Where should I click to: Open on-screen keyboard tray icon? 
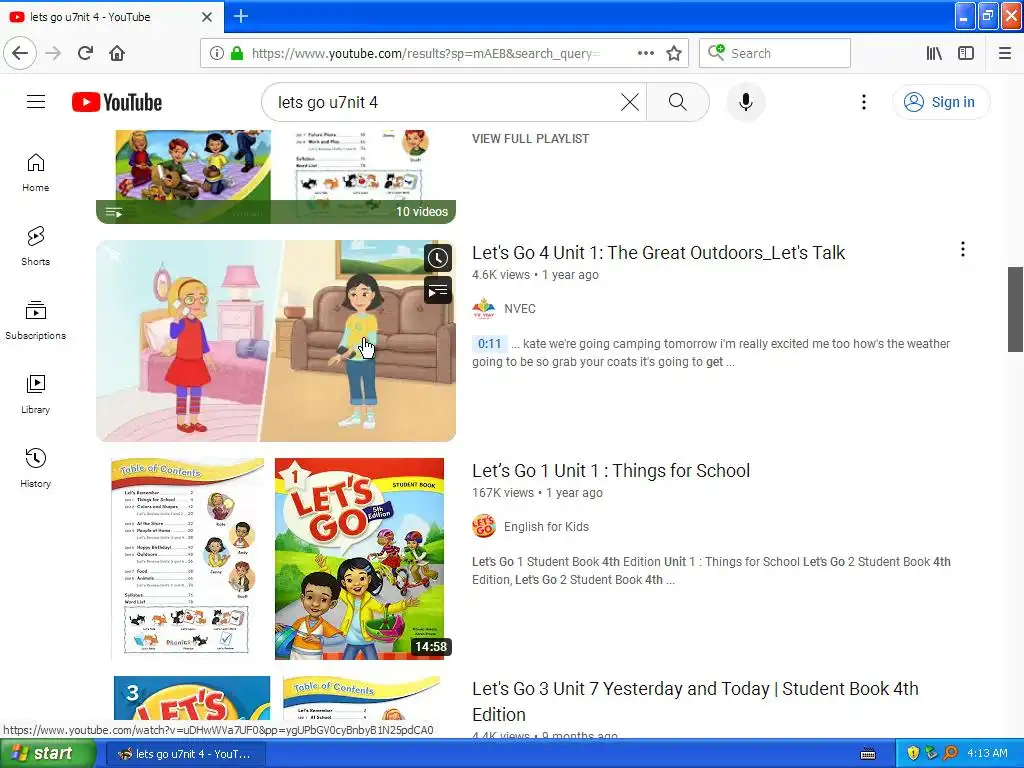point(868,754)
